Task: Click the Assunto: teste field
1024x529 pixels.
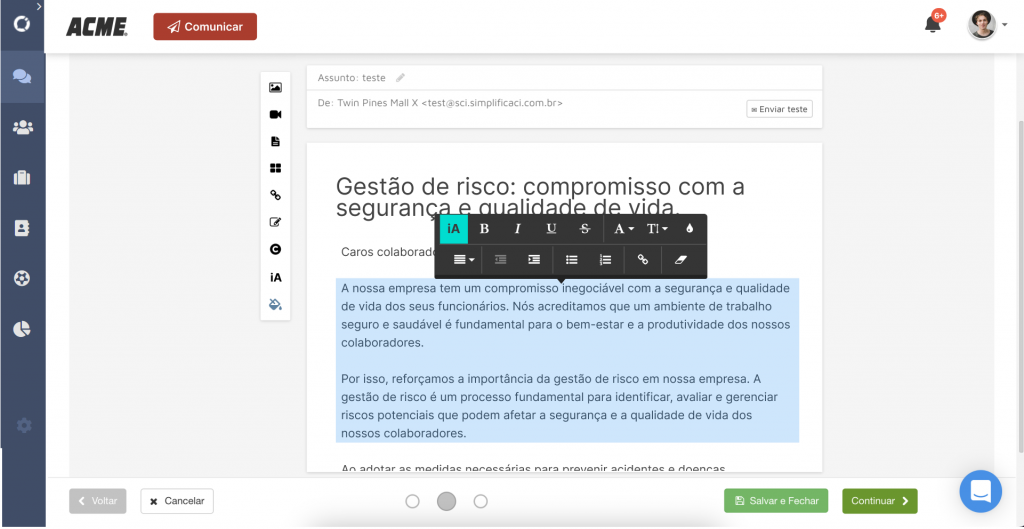Action: (351, 78)
